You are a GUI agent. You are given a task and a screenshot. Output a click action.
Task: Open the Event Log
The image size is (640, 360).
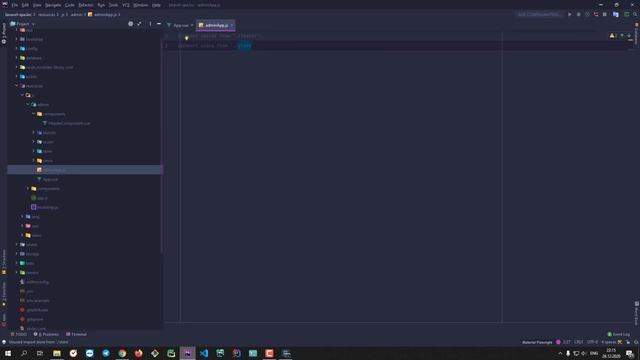click(618, 335)
